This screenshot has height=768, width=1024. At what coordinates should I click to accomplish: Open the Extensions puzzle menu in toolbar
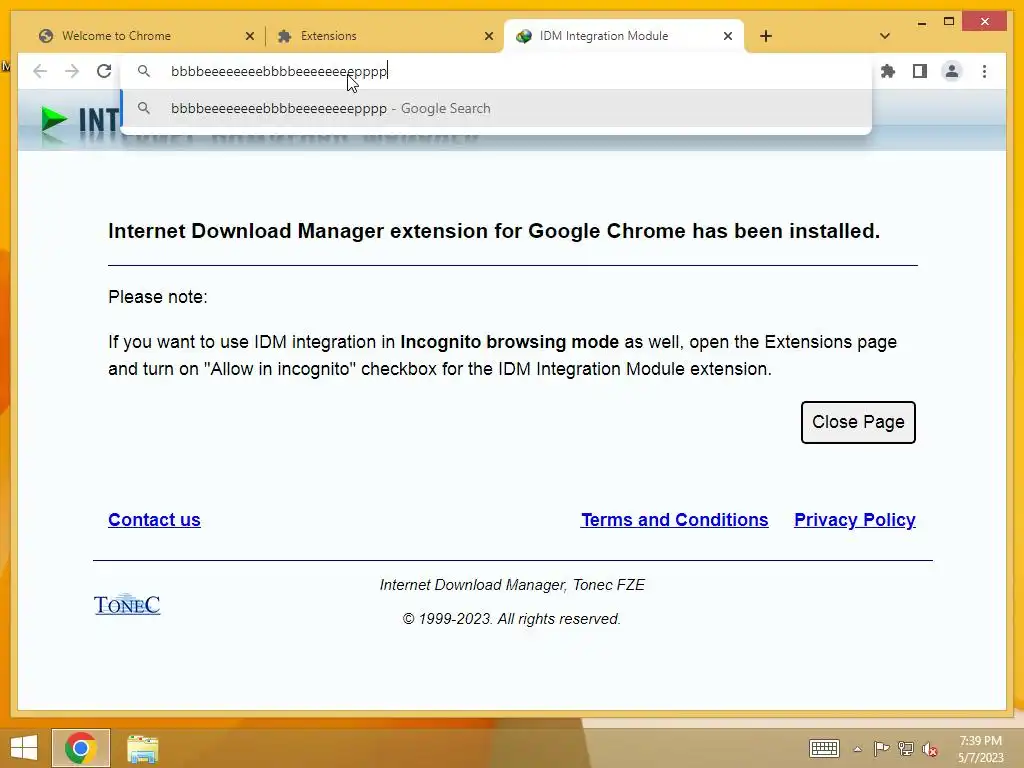pyautogui.click(x=888, y=71)
